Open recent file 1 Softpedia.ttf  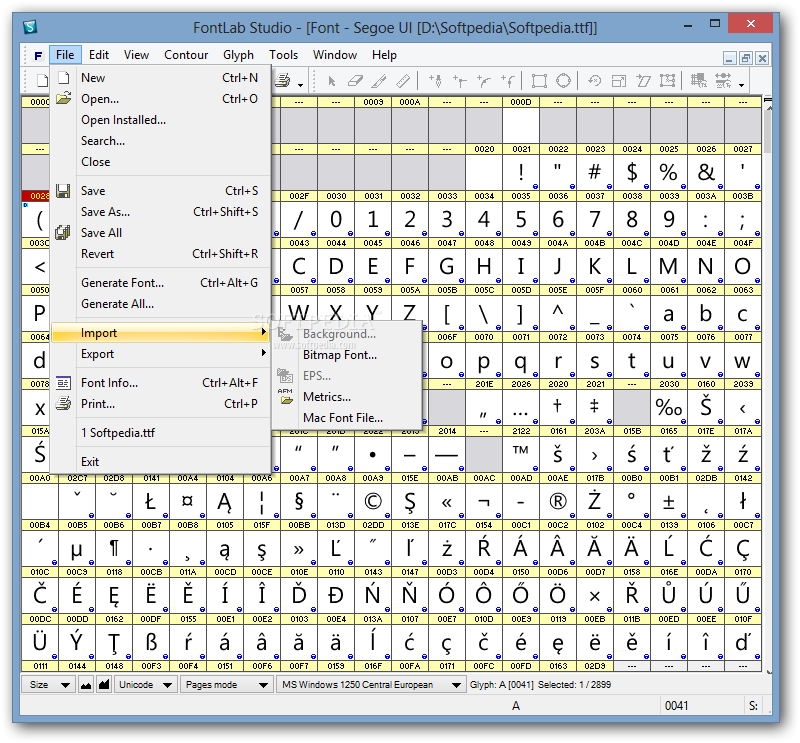(x=160, y=433)
